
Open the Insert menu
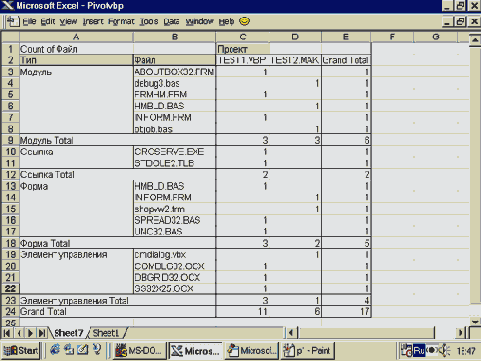93,22
